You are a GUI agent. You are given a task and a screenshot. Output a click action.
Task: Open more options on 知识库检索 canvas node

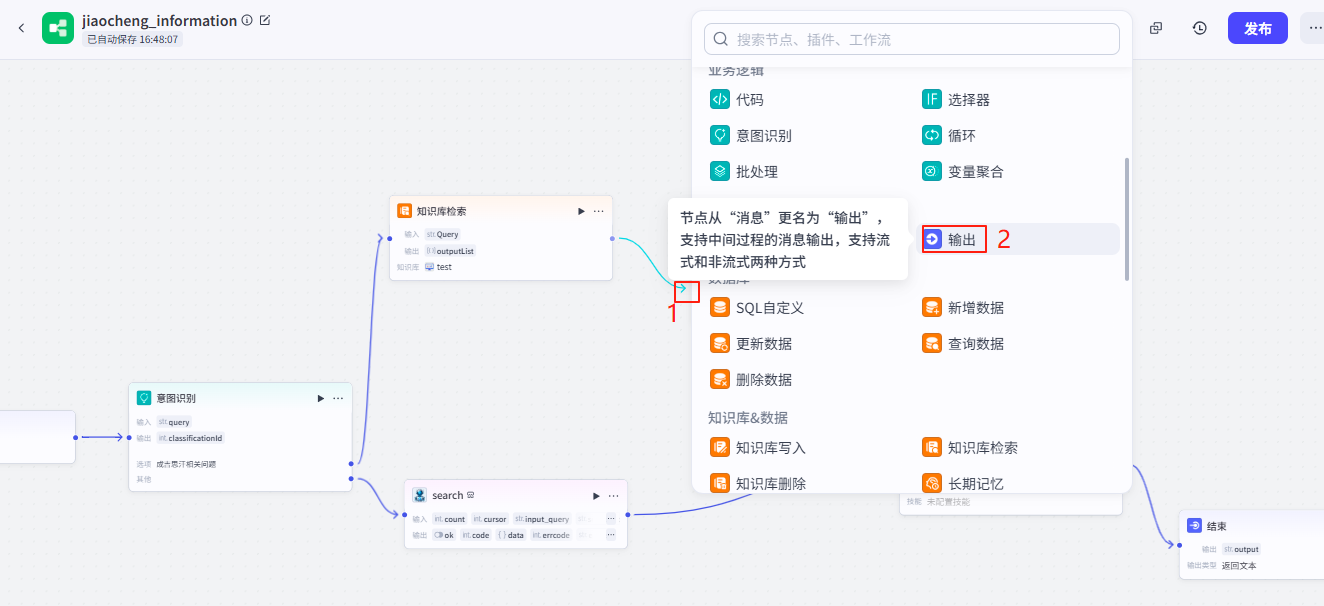click(598, 211)
